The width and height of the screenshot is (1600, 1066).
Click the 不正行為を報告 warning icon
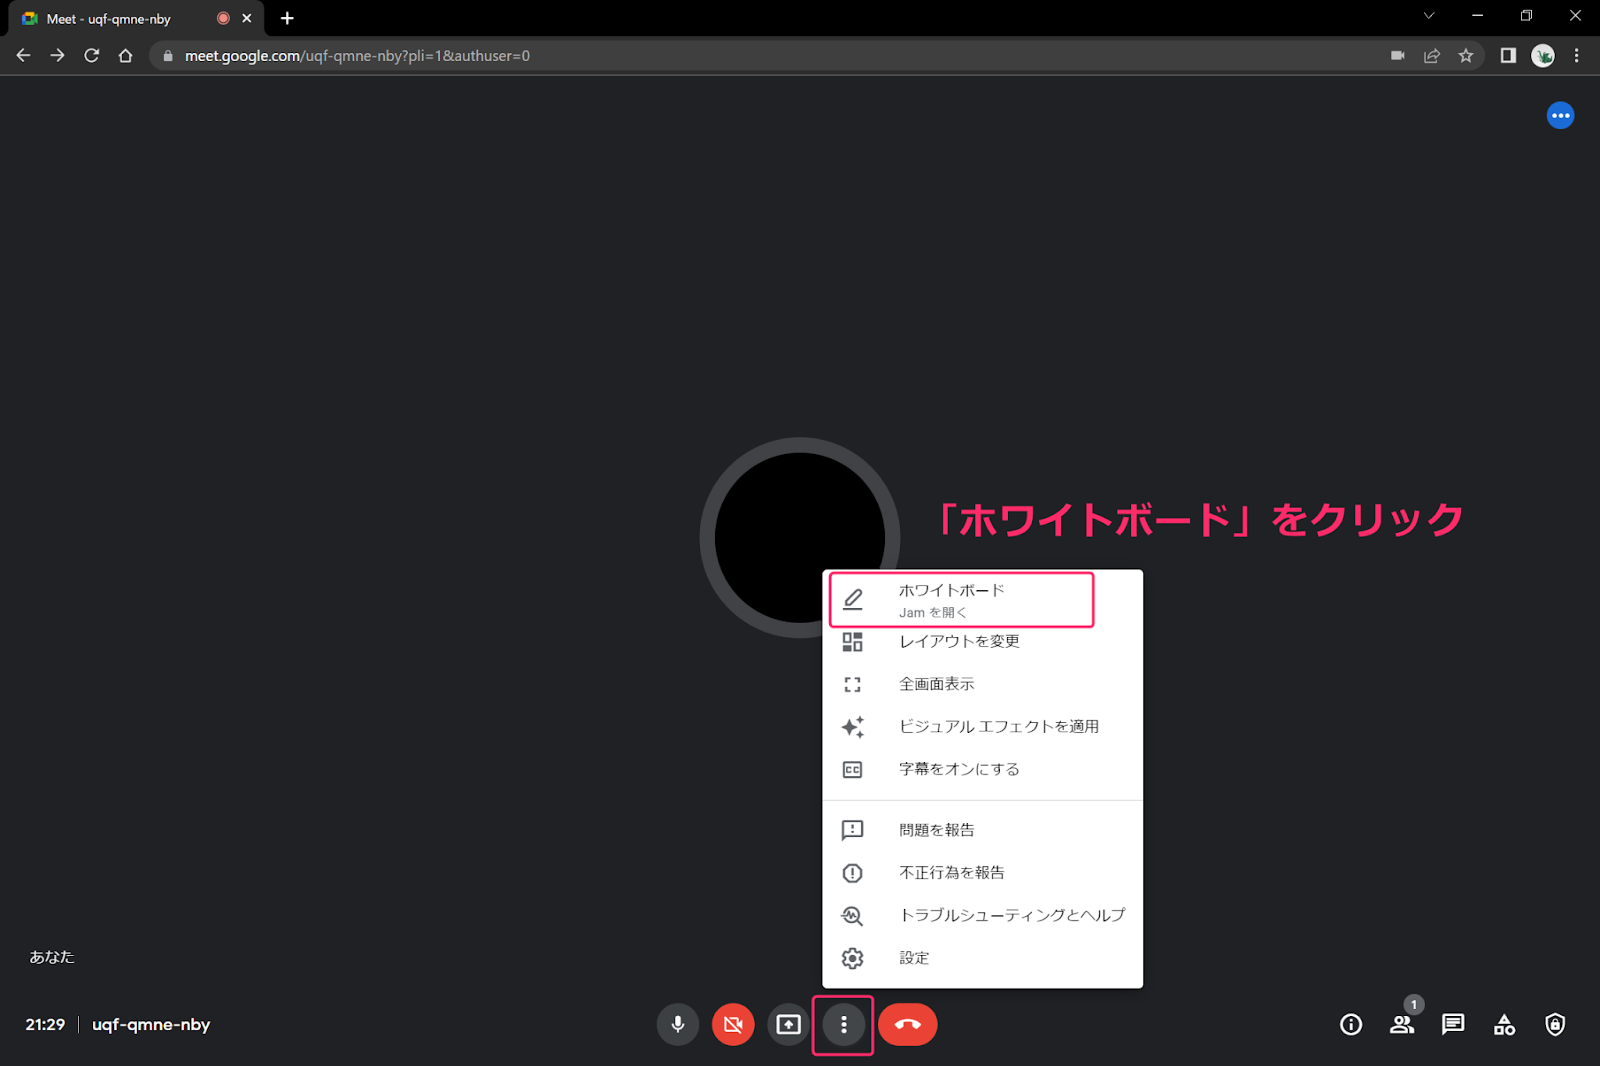tap(852, 873)
